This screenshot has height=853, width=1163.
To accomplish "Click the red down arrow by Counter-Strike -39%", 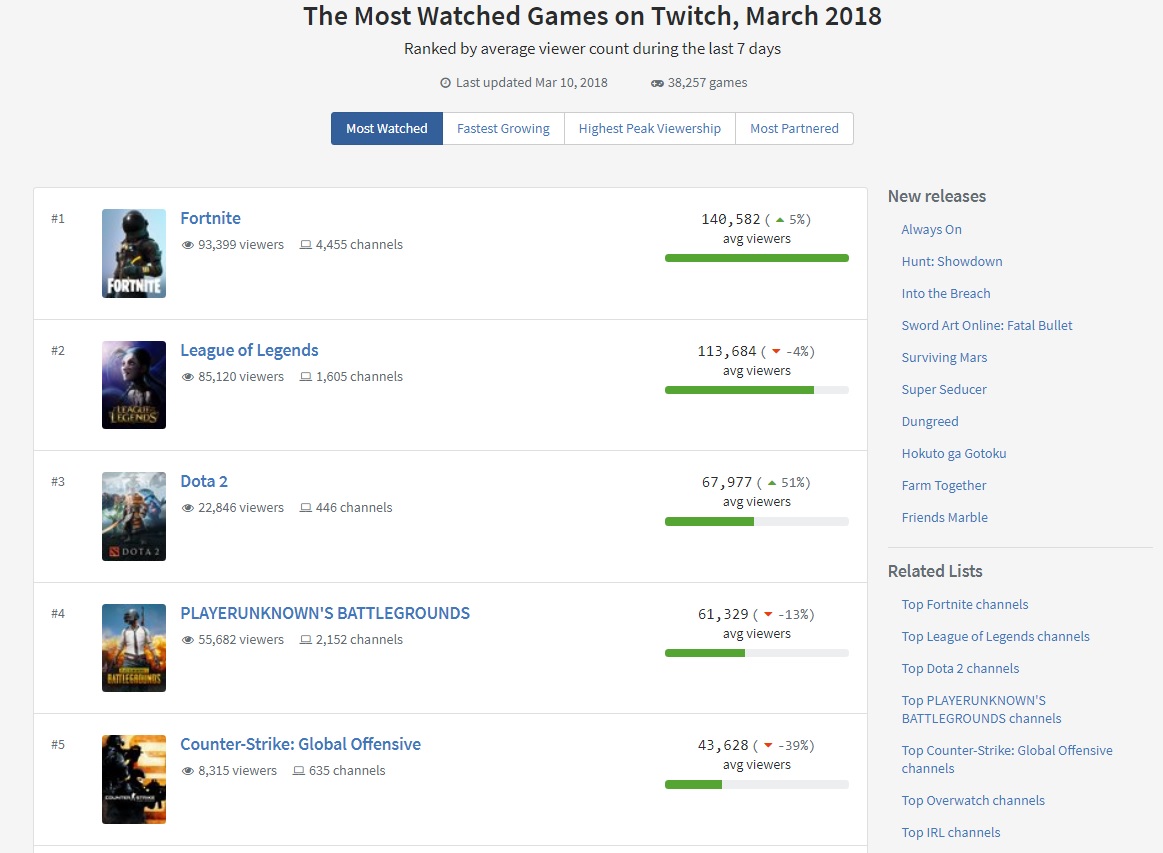I will click(x=768, y=745).
